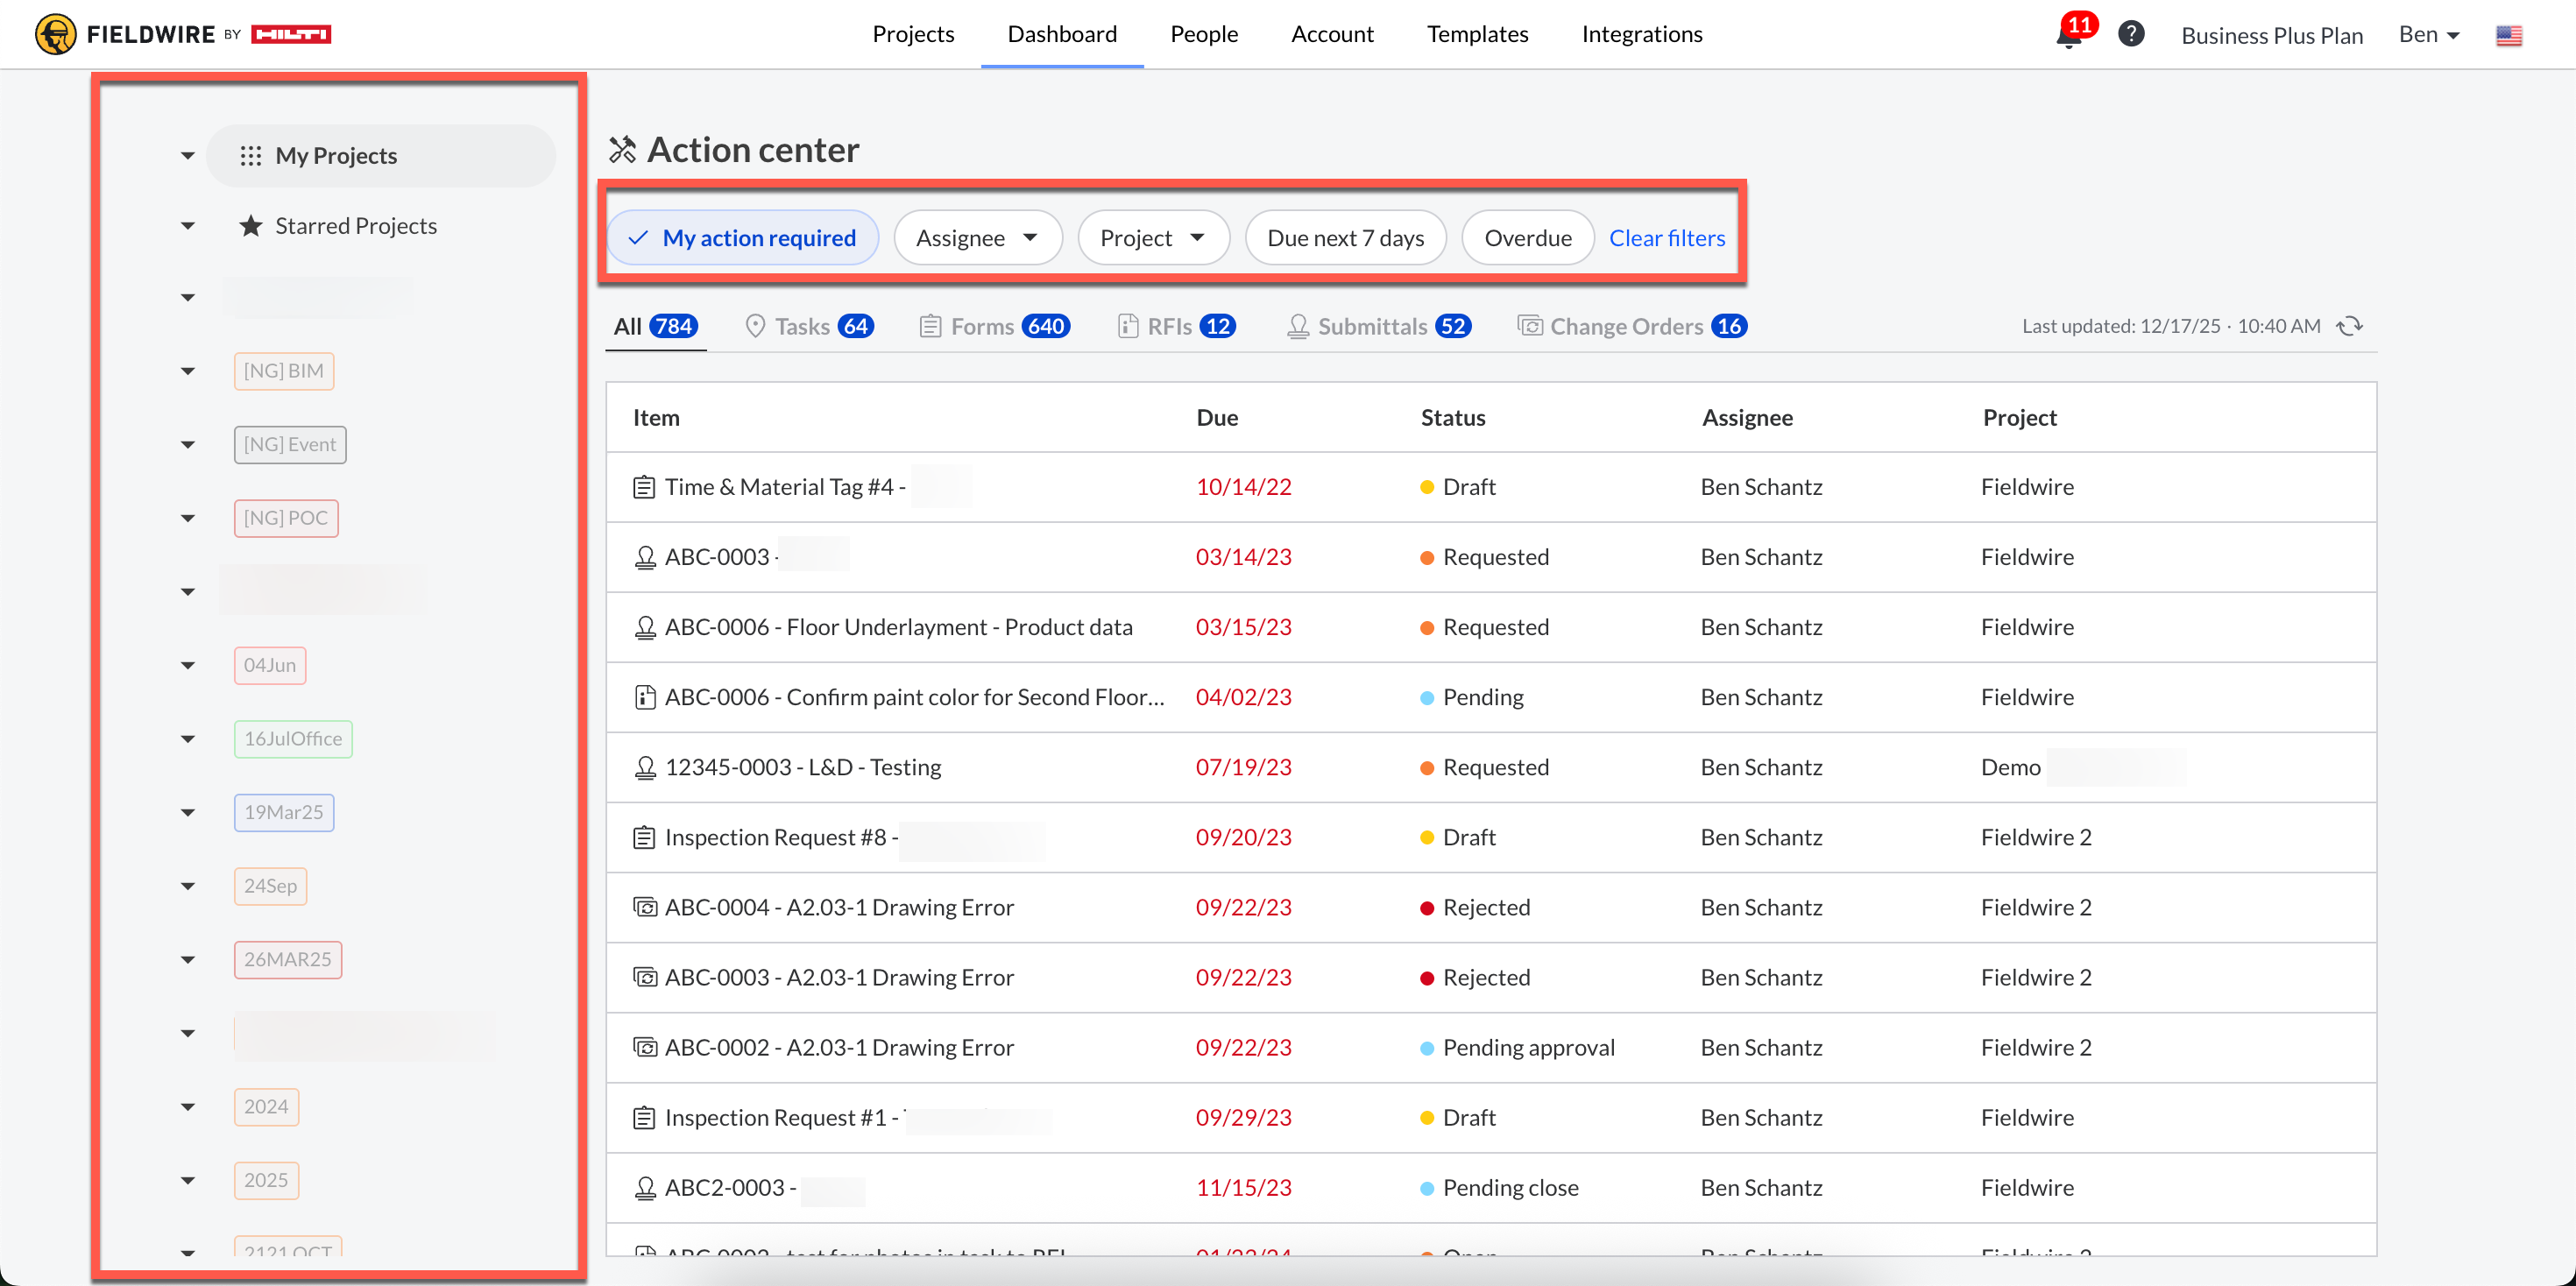2576x1286 pixels.
Task: Click the My Projects grid icon
Action: (x=250, y=156)
